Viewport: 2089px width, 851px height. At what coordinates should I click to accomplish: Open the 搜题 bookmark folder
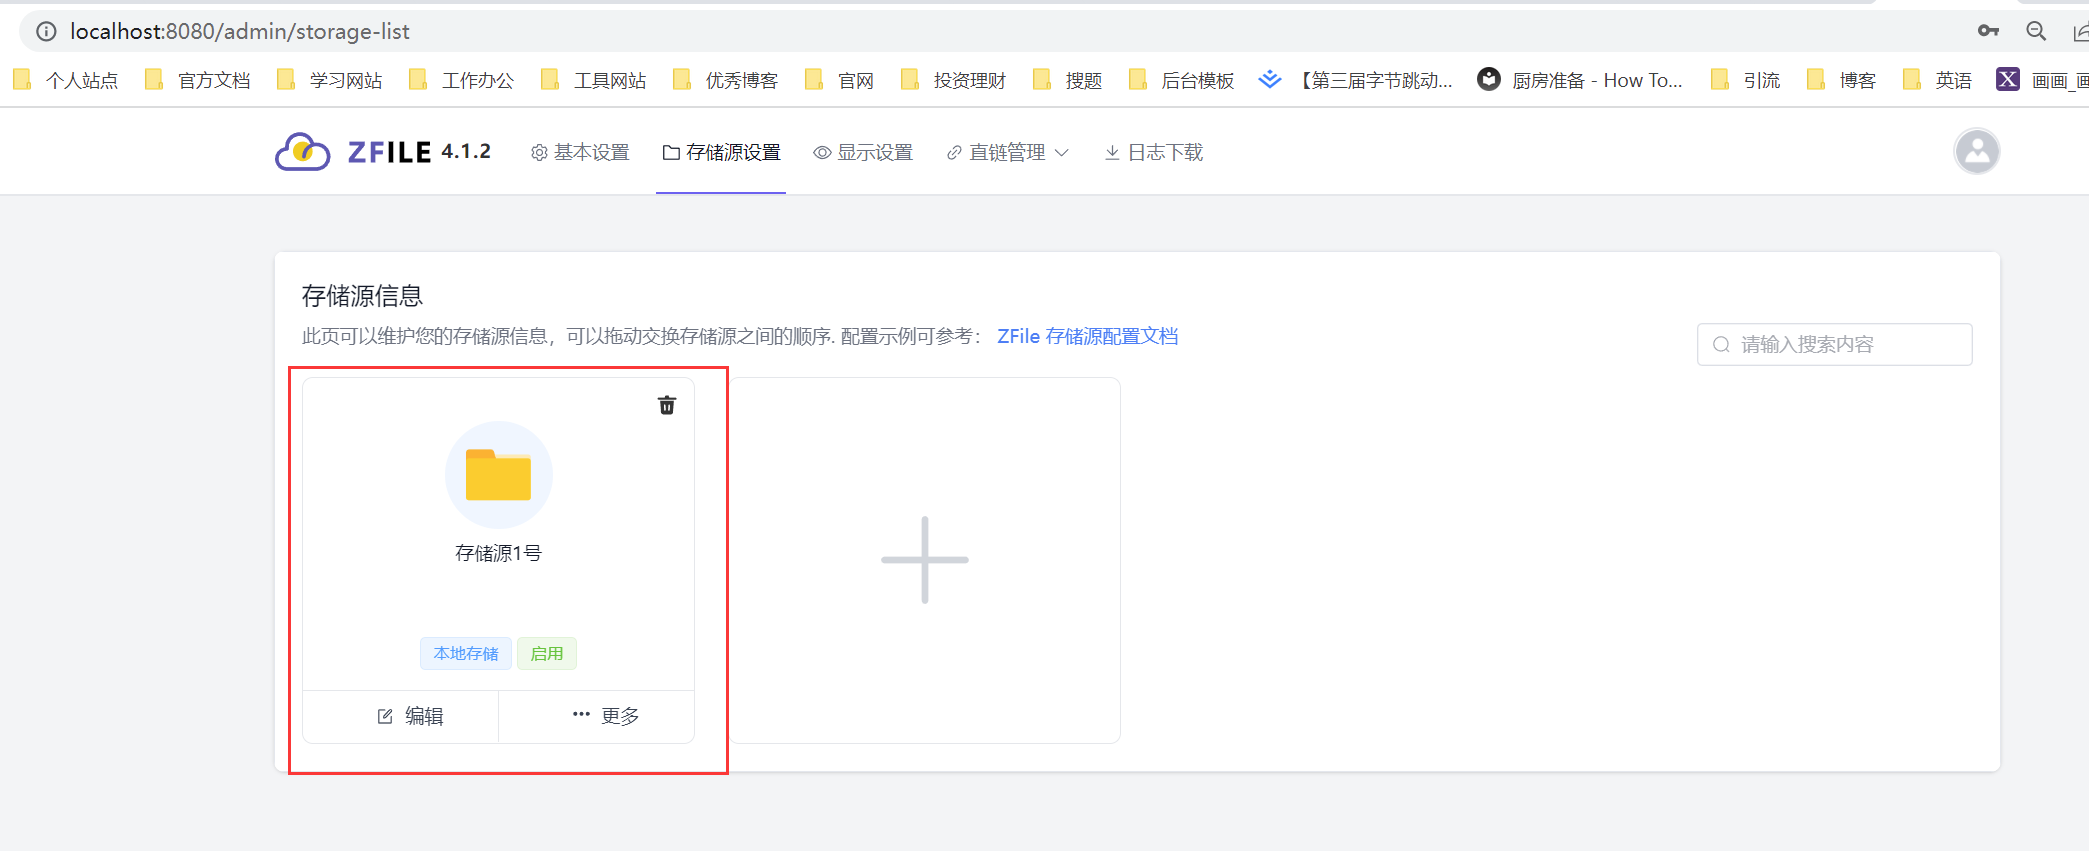pyautogui.click(x=1067, y=80)
